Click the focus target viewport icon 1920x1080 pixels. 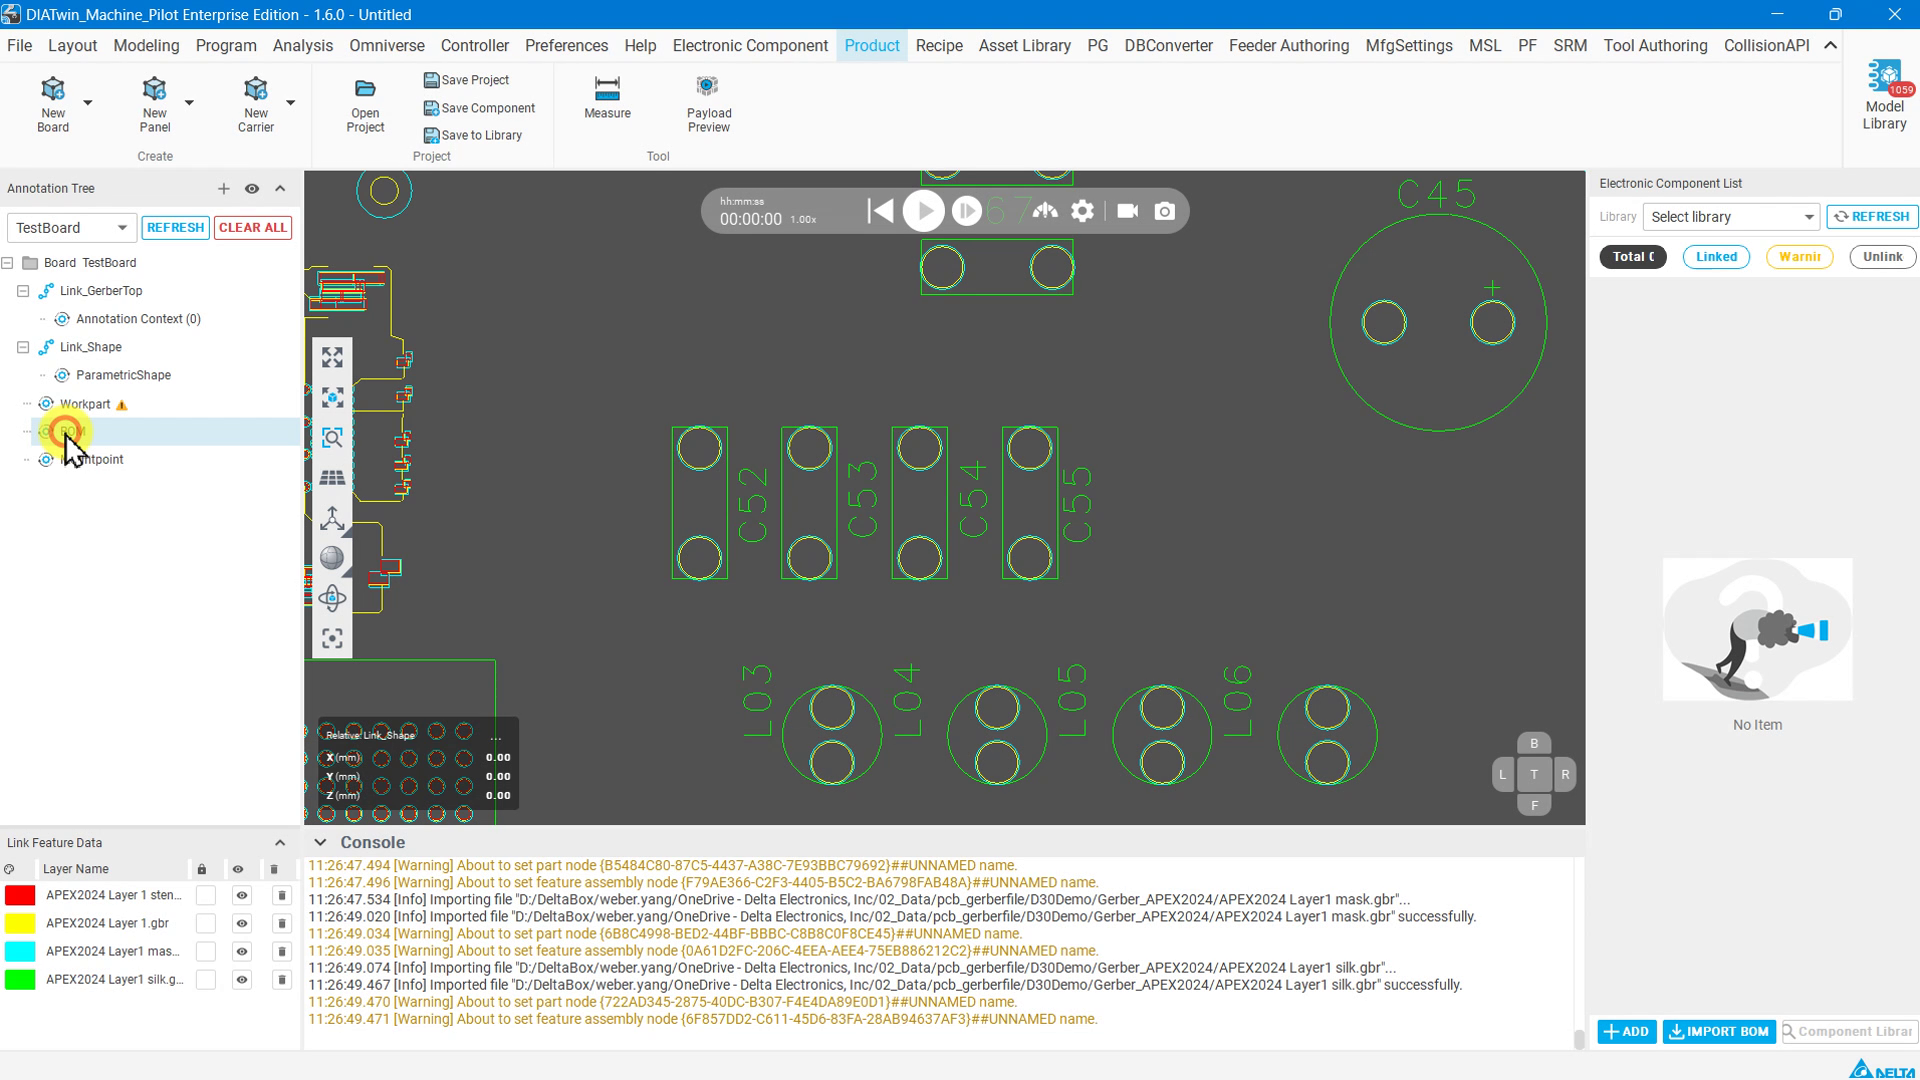tap(332, 638)
